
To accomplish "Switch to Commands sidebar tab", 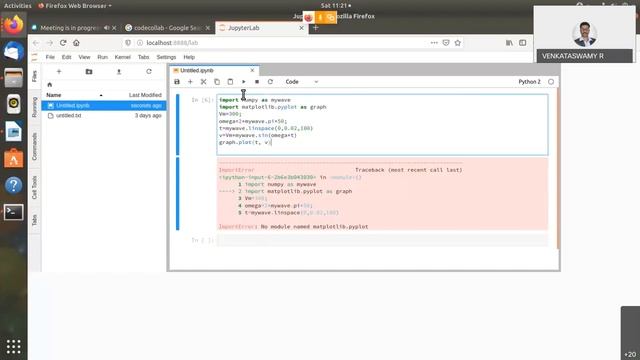I will 35,146.
